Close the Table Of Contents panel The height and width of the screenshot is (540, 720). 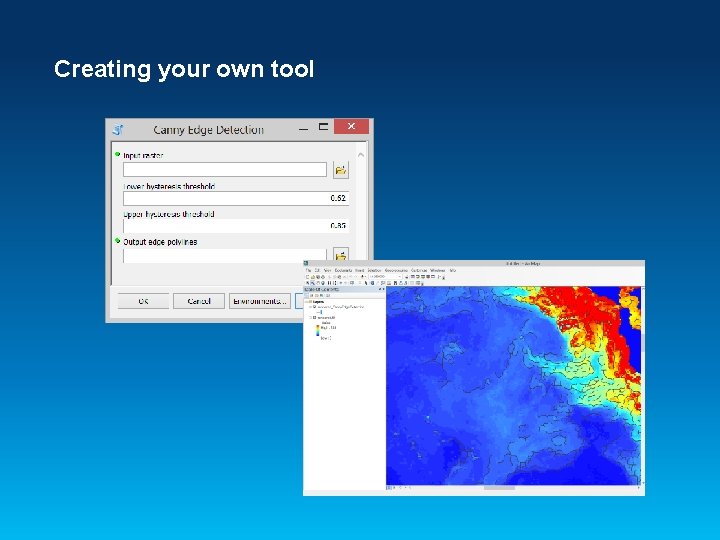point(383,289)
